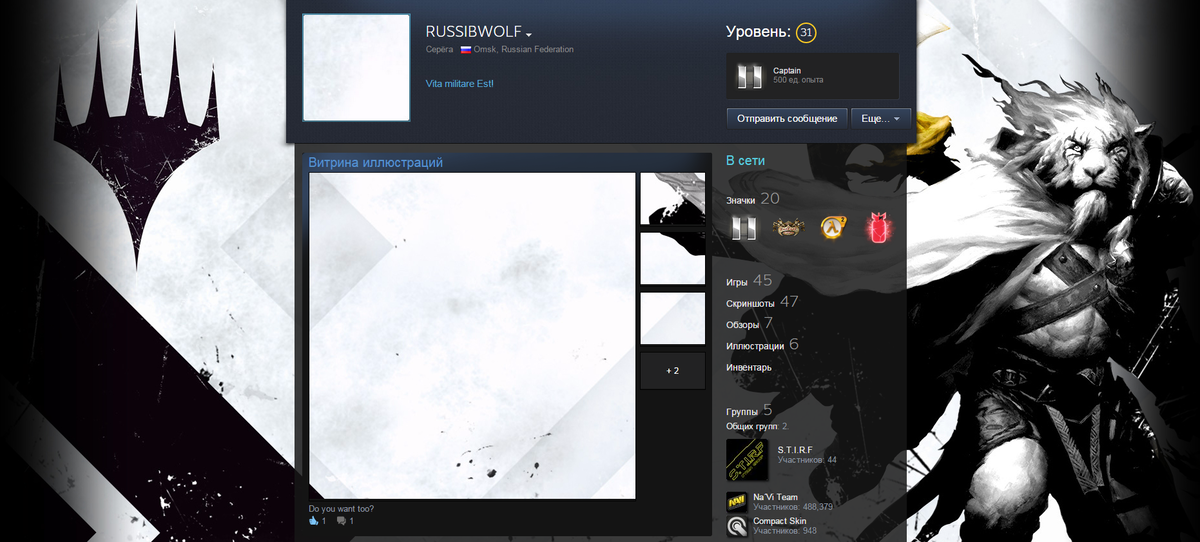
Task: Click the Russian flag icon
Action: point(466,49)
